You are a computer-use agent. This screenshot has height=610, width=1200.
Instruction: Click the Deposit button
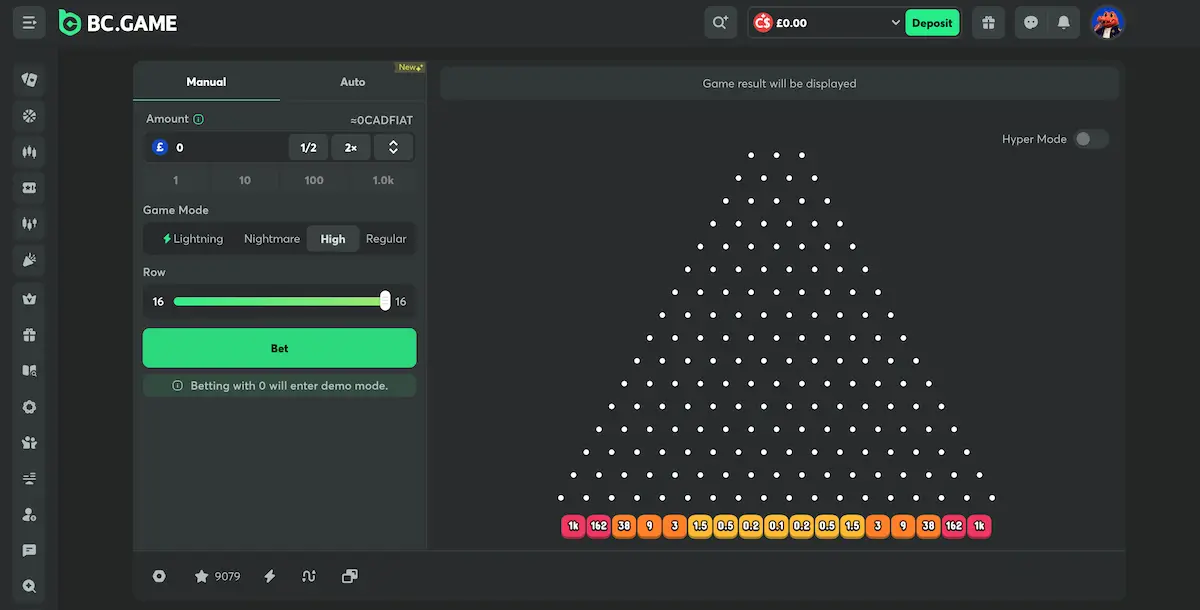932,22
